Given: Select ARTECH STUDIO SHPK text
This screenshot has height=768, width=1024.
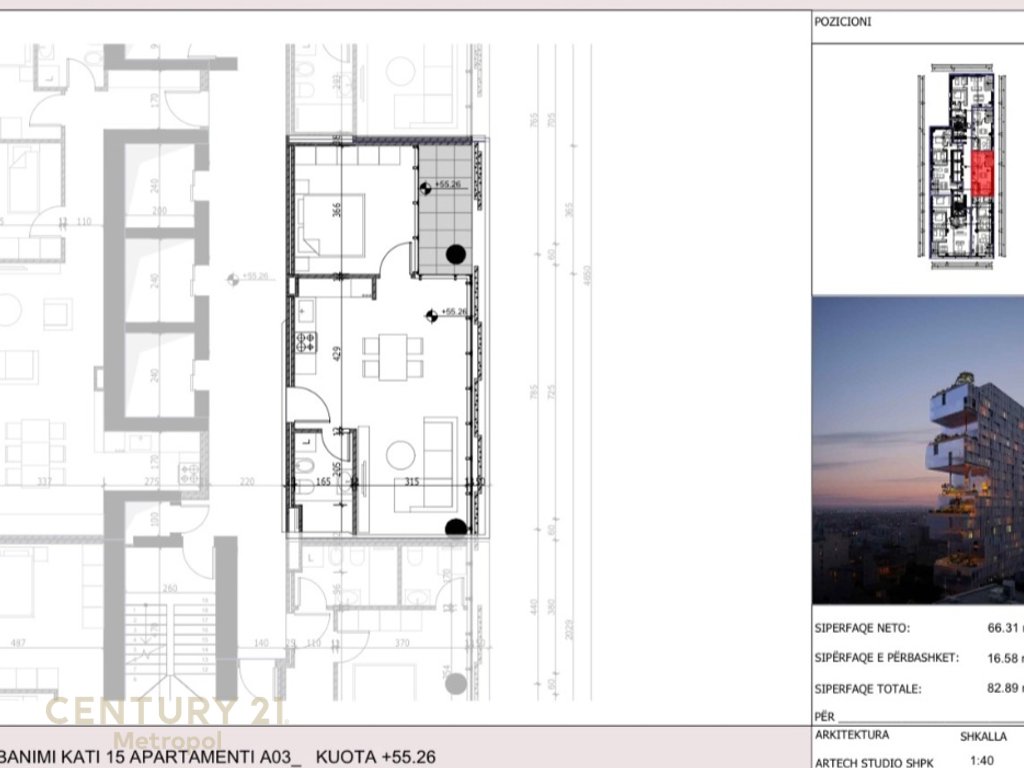Looking at the screenshot, I should pyautogui.click(x=874, y=762).
